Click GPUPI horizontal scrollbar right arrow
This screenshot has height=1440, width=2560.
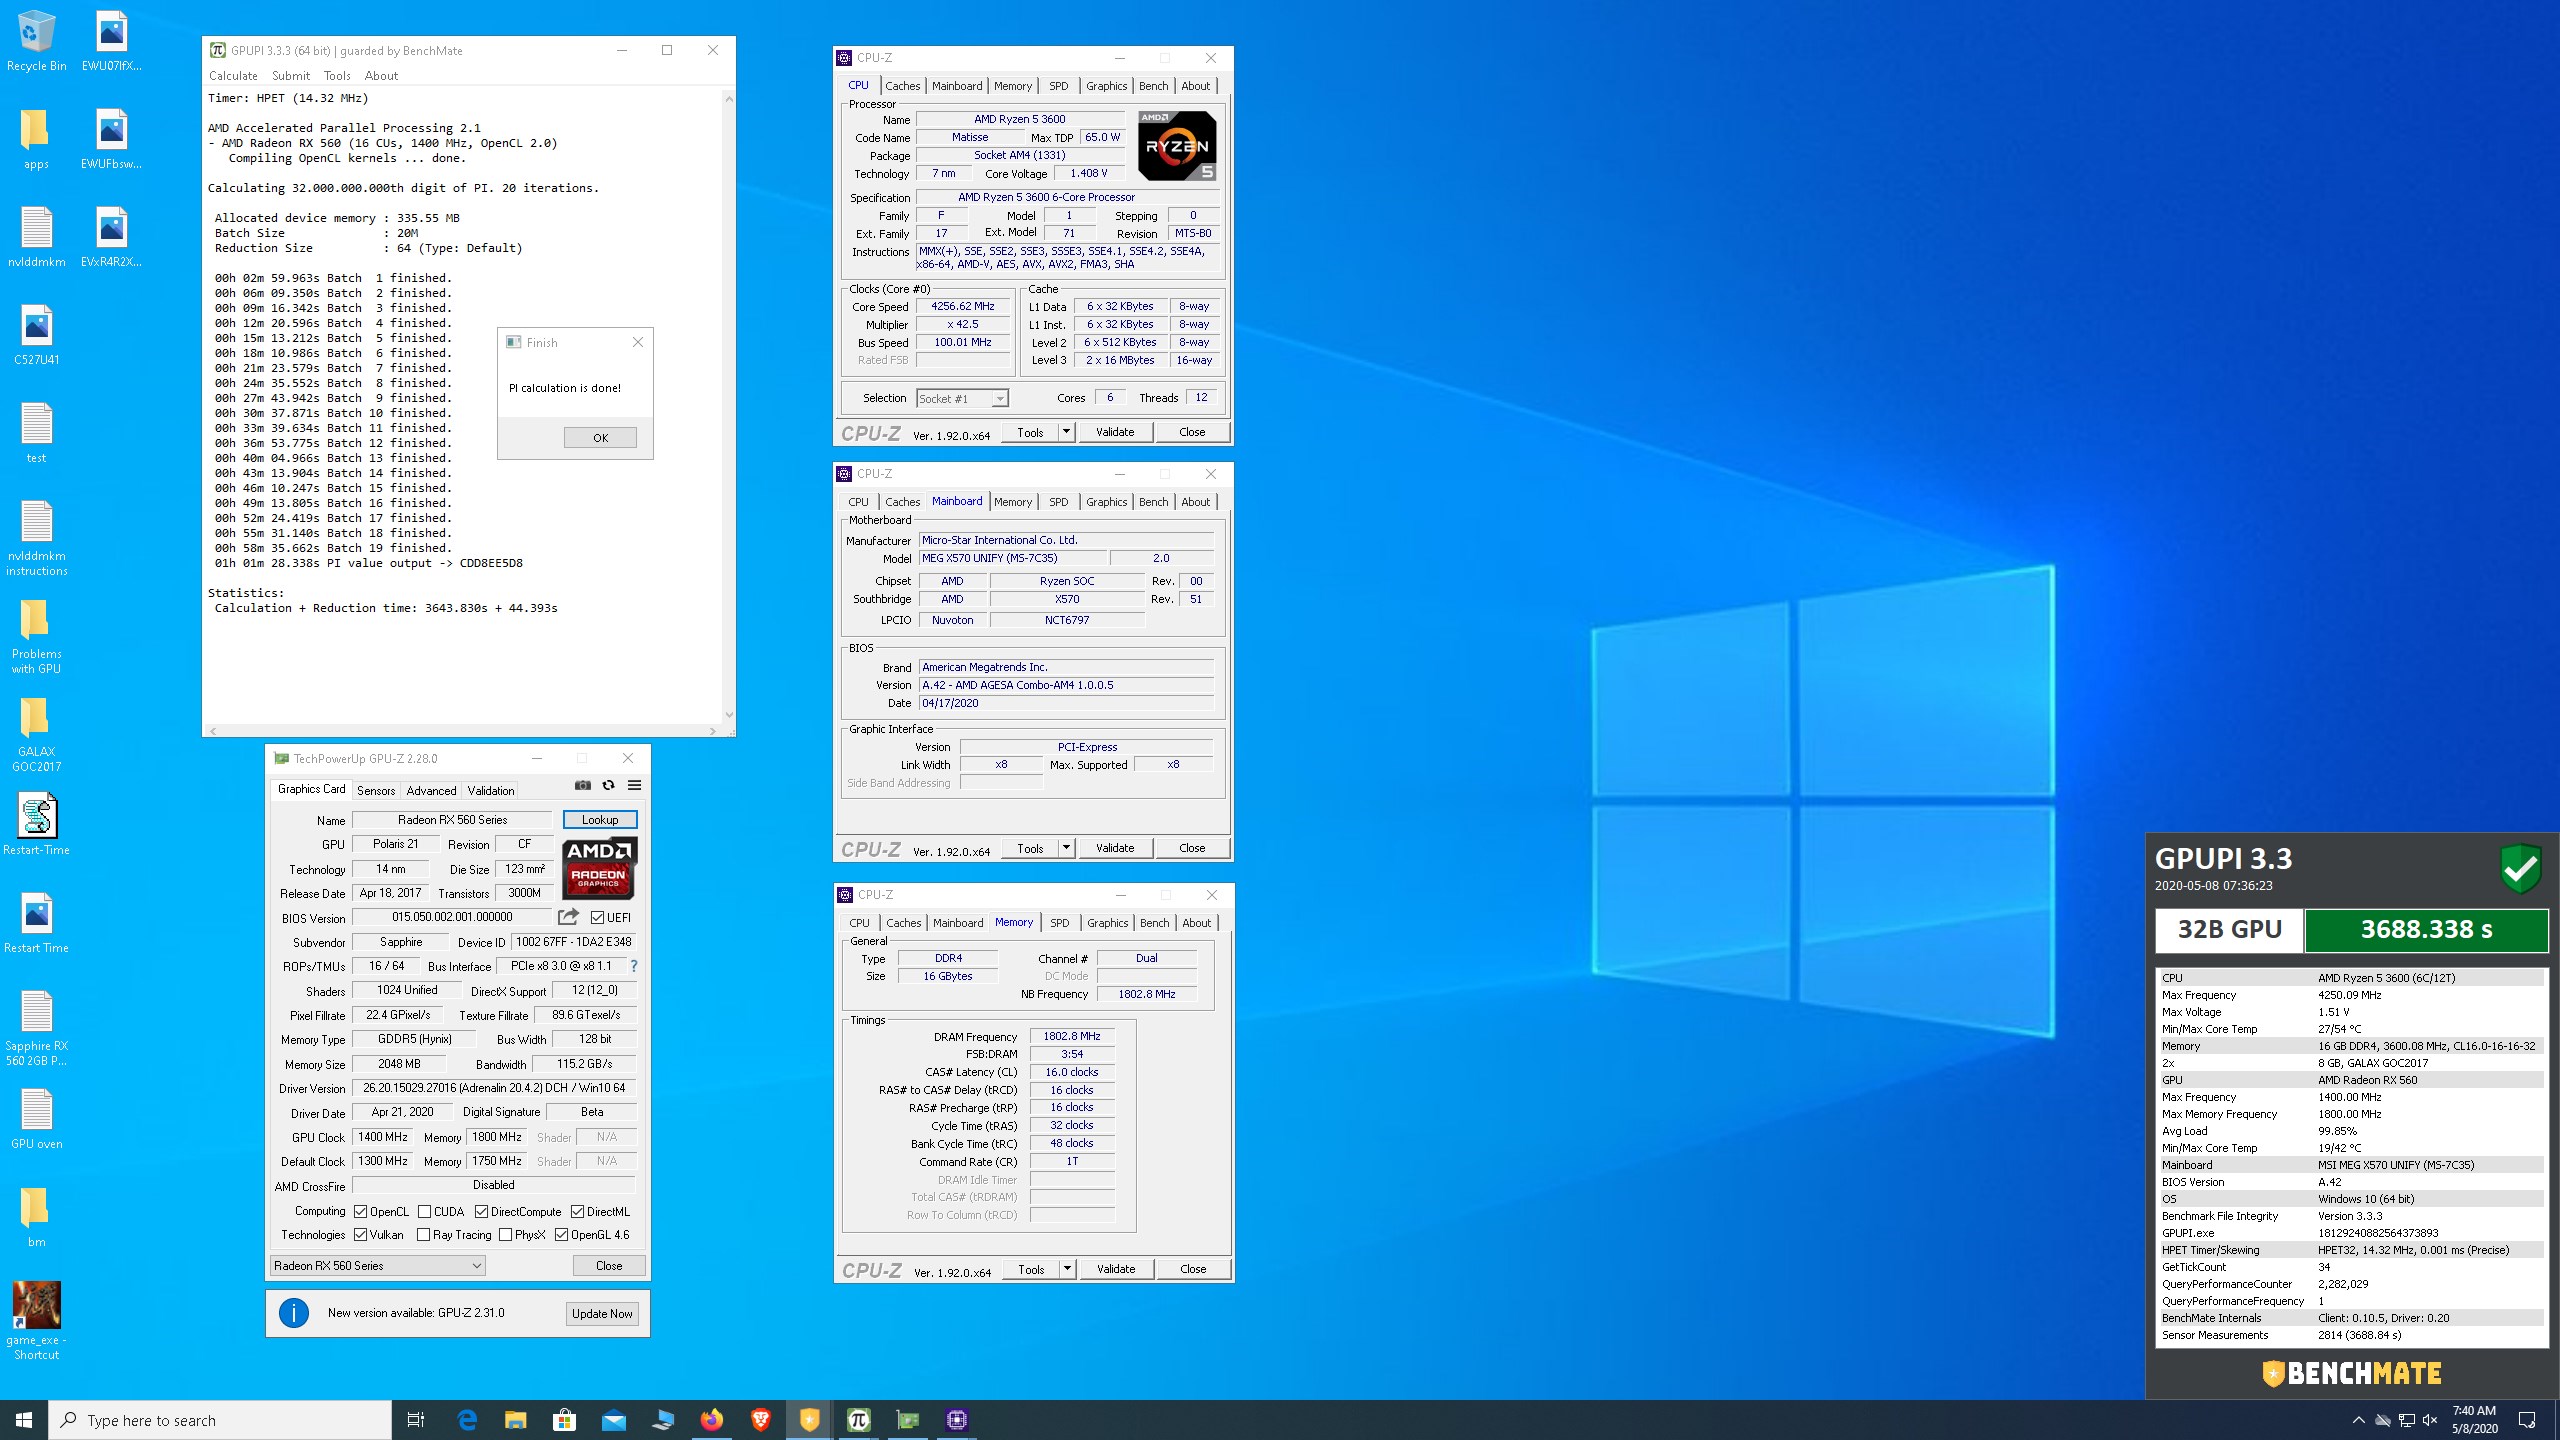pyautogui.click(x=712, y=731)
